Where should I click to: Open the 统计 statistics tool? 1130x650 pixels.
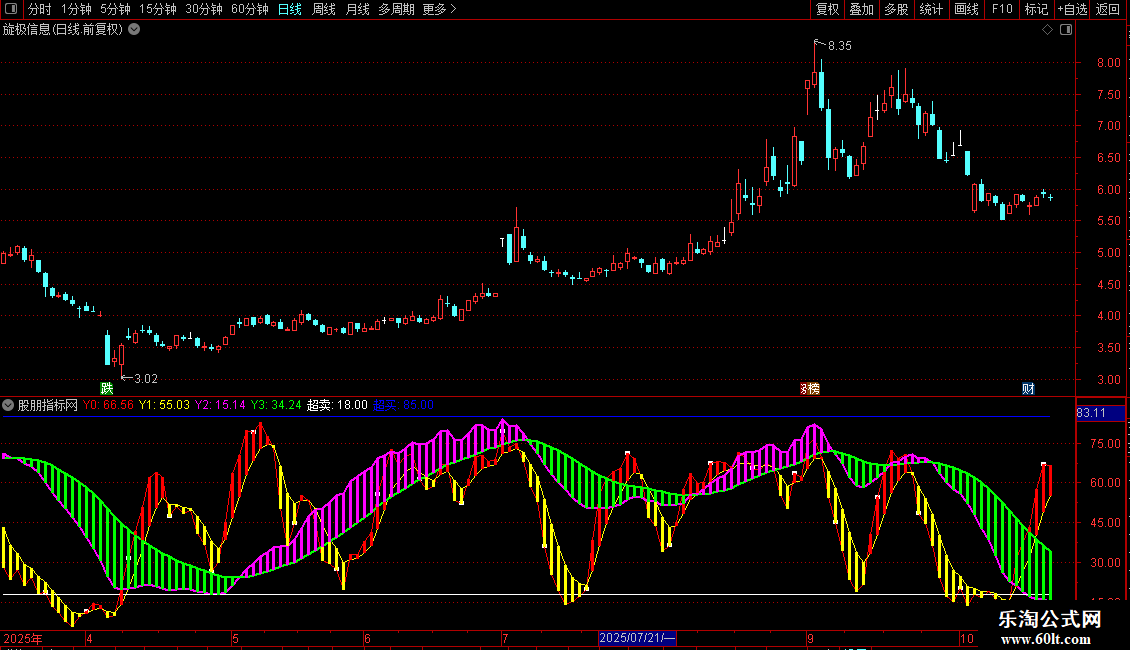point(930,9)
